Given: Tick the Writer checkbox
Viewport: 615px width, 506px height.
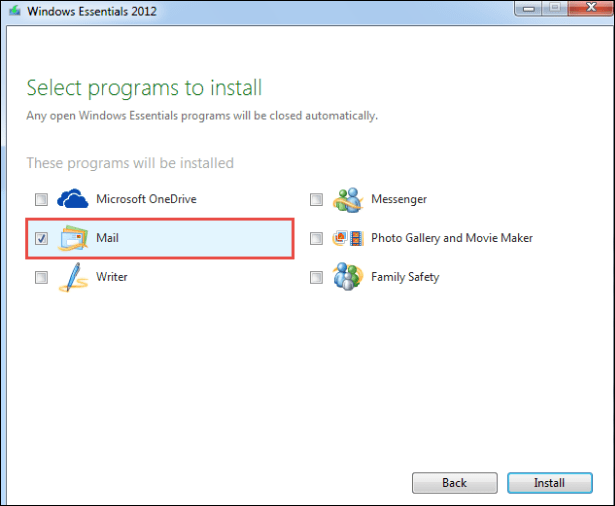Looking at the screenshot, I should tap(41, 277).
